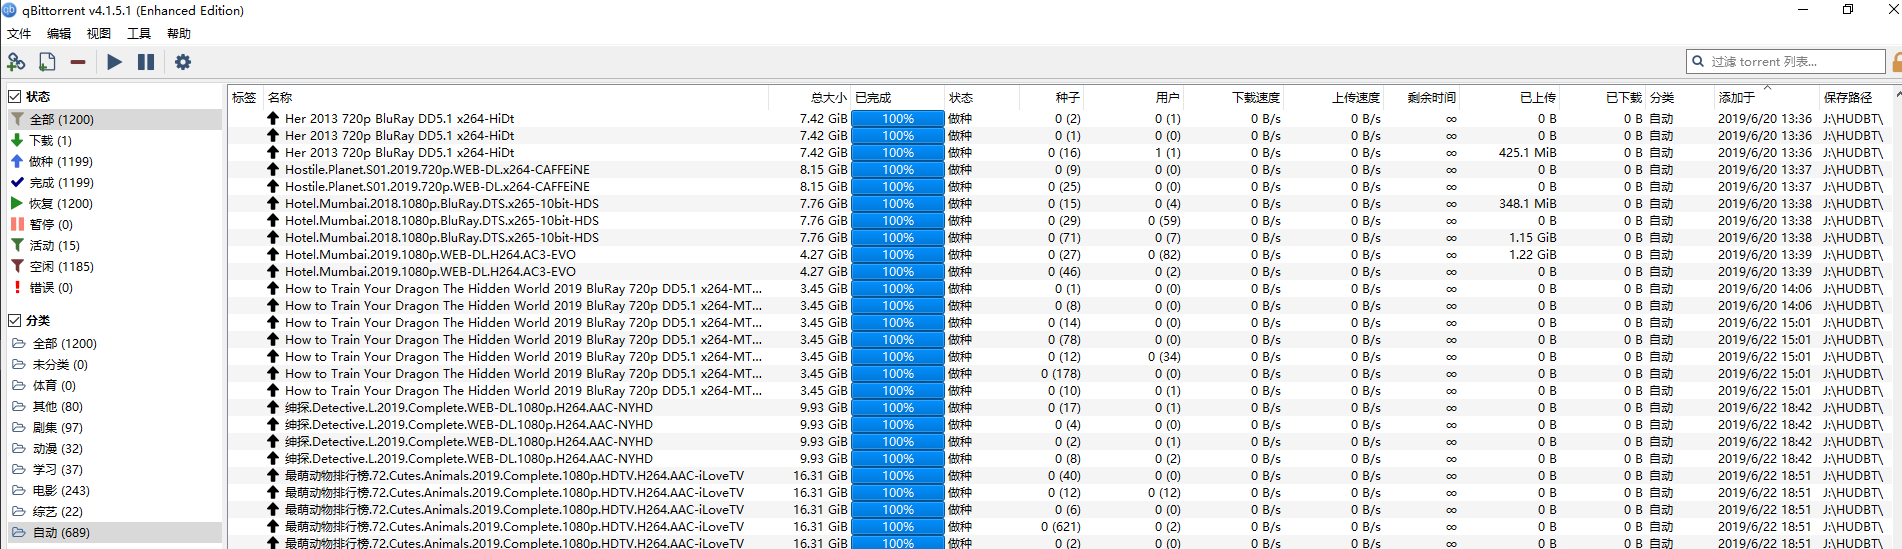Select the 空闲 (1185) status filter
The height and width of the screenshot is (549, 1902).
tap(115, 267)
